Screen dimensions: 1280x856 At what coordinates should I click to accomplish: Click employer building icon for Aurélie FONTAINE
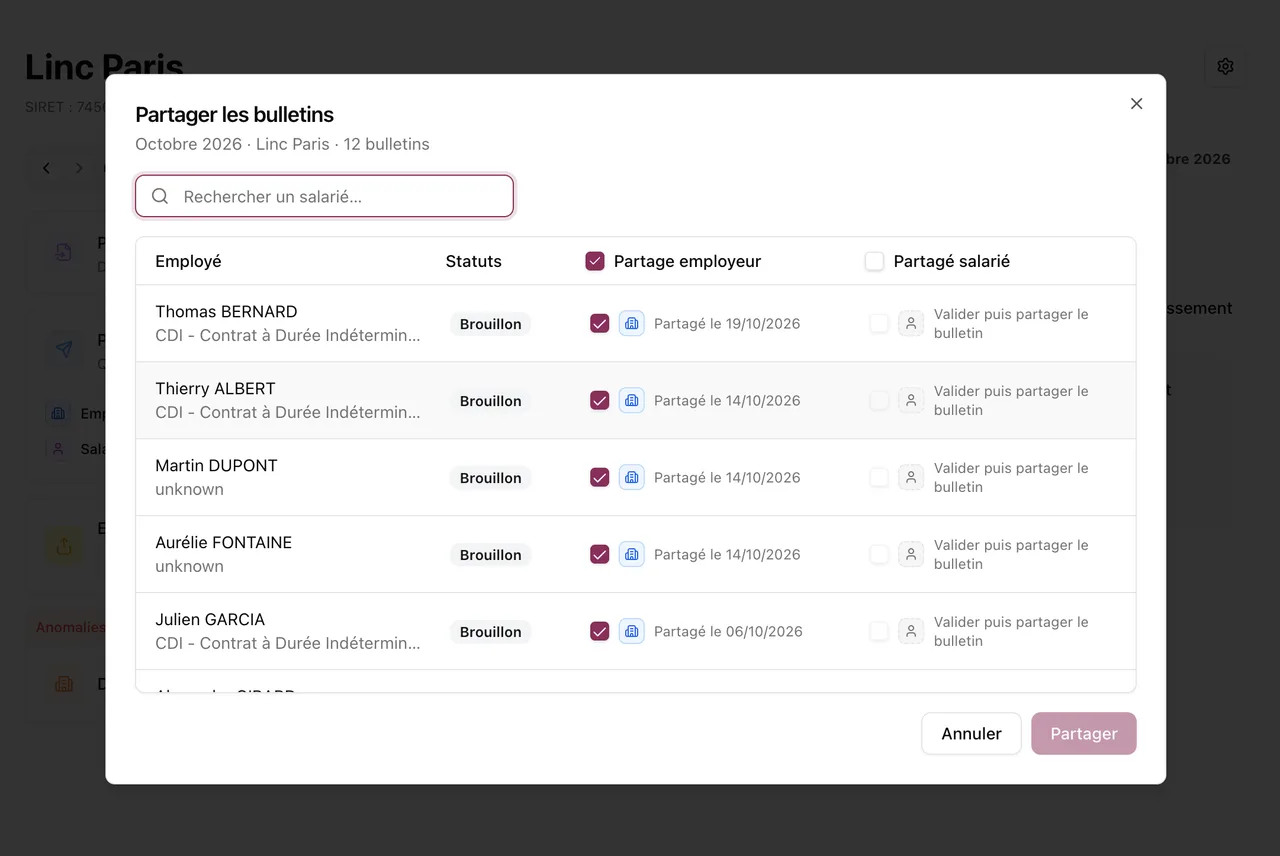(632, 554)
